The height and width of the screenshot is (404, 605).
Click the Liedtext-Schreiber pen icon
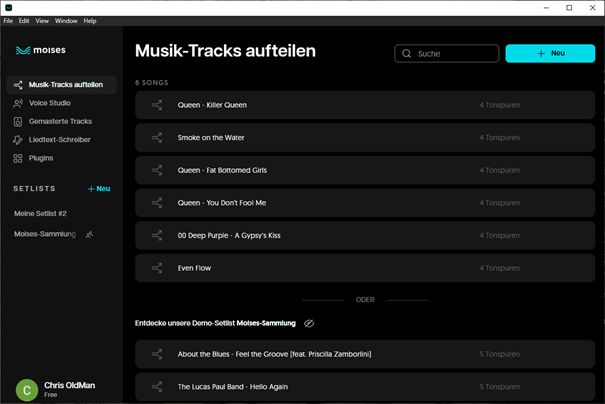(x=18, y=140)
